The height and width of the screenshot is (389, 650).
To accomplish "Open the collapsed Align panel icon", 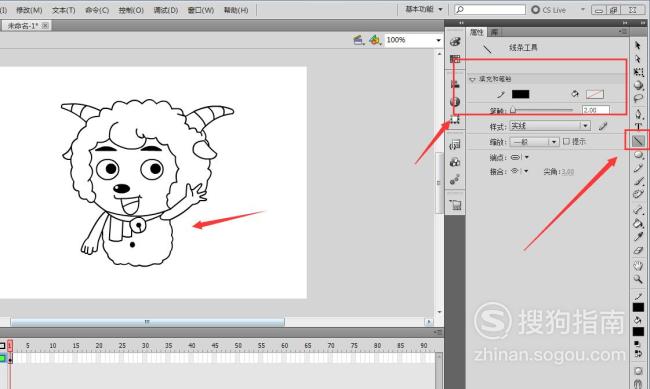I will 455,84.
